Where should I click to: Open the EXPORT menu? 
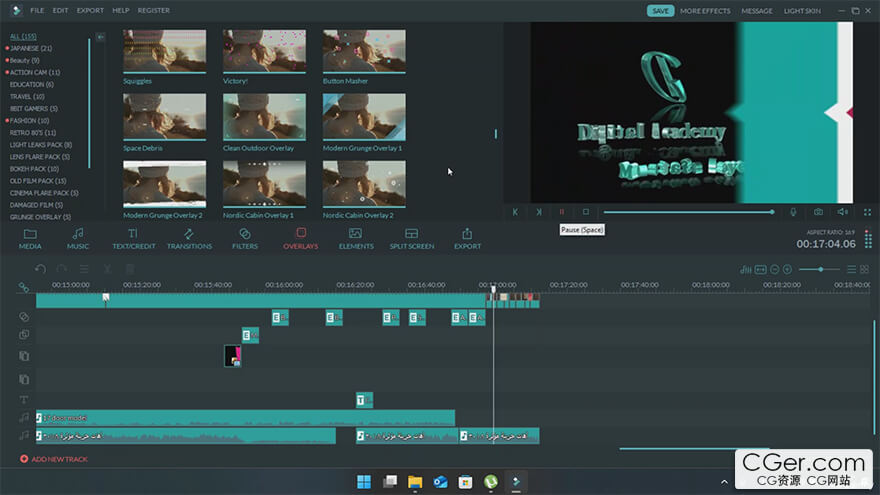90,10
